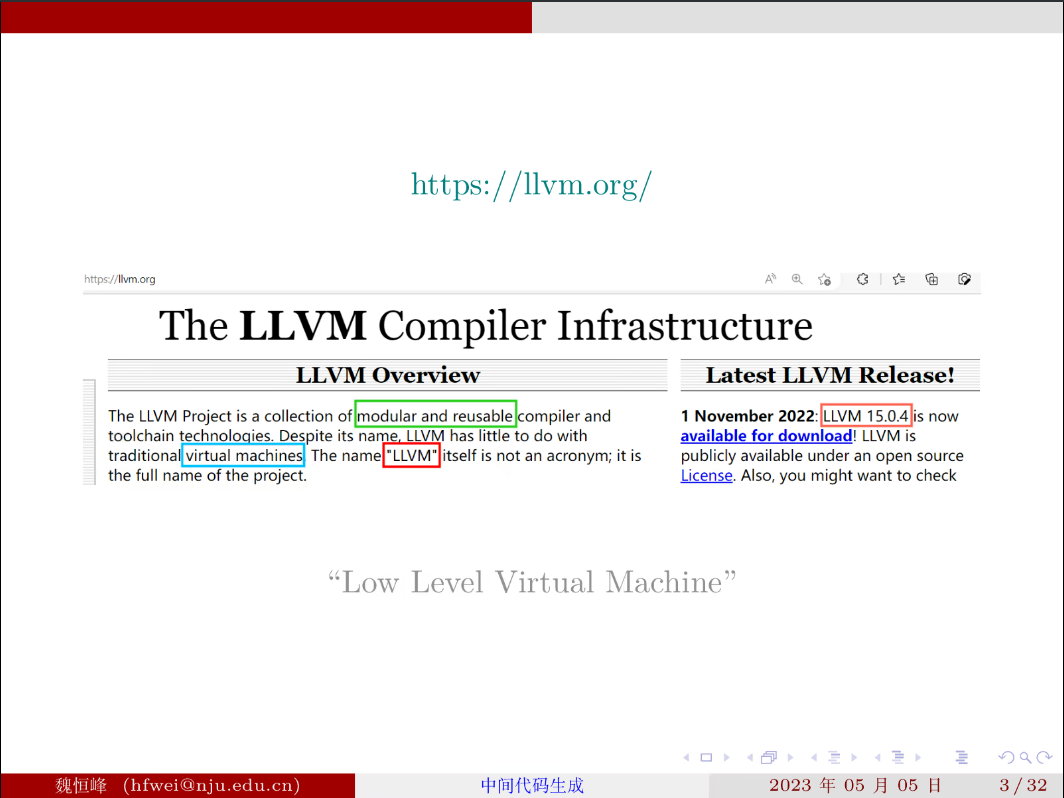
Task: Click the '1 November 2022' release date text
Action: (747, 416)
